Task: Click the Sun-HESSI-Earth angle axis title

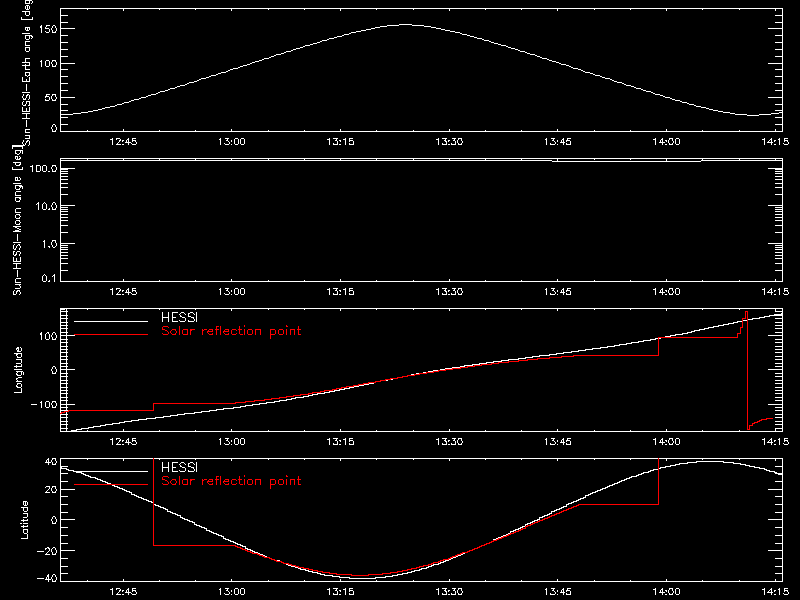Action: (27, 71)
